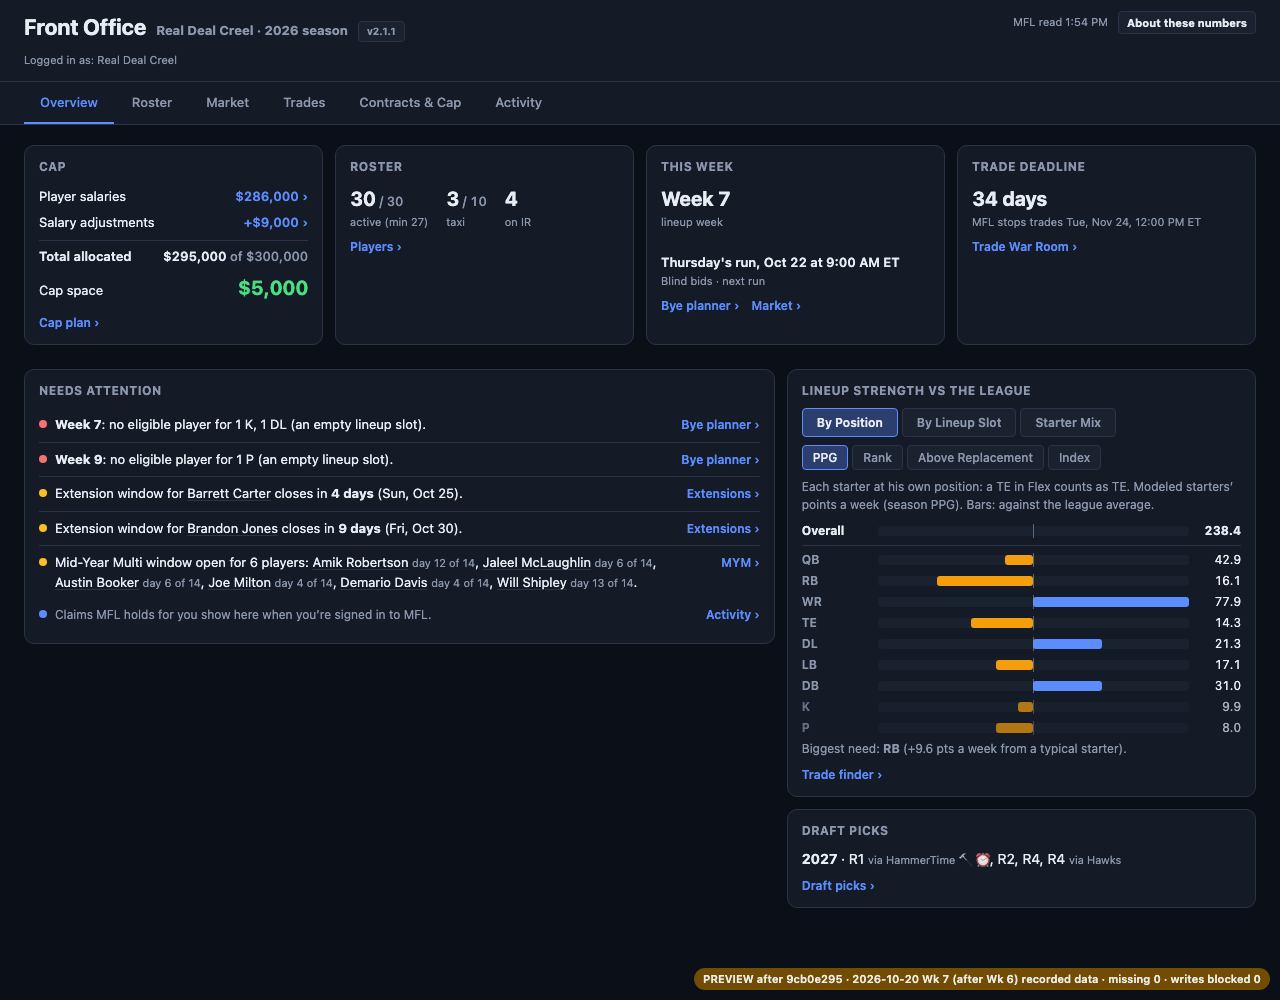Open Bye planner link in This Week card
The width and height of the screenshot is (1280, 1000).
(x=700, y=306)
